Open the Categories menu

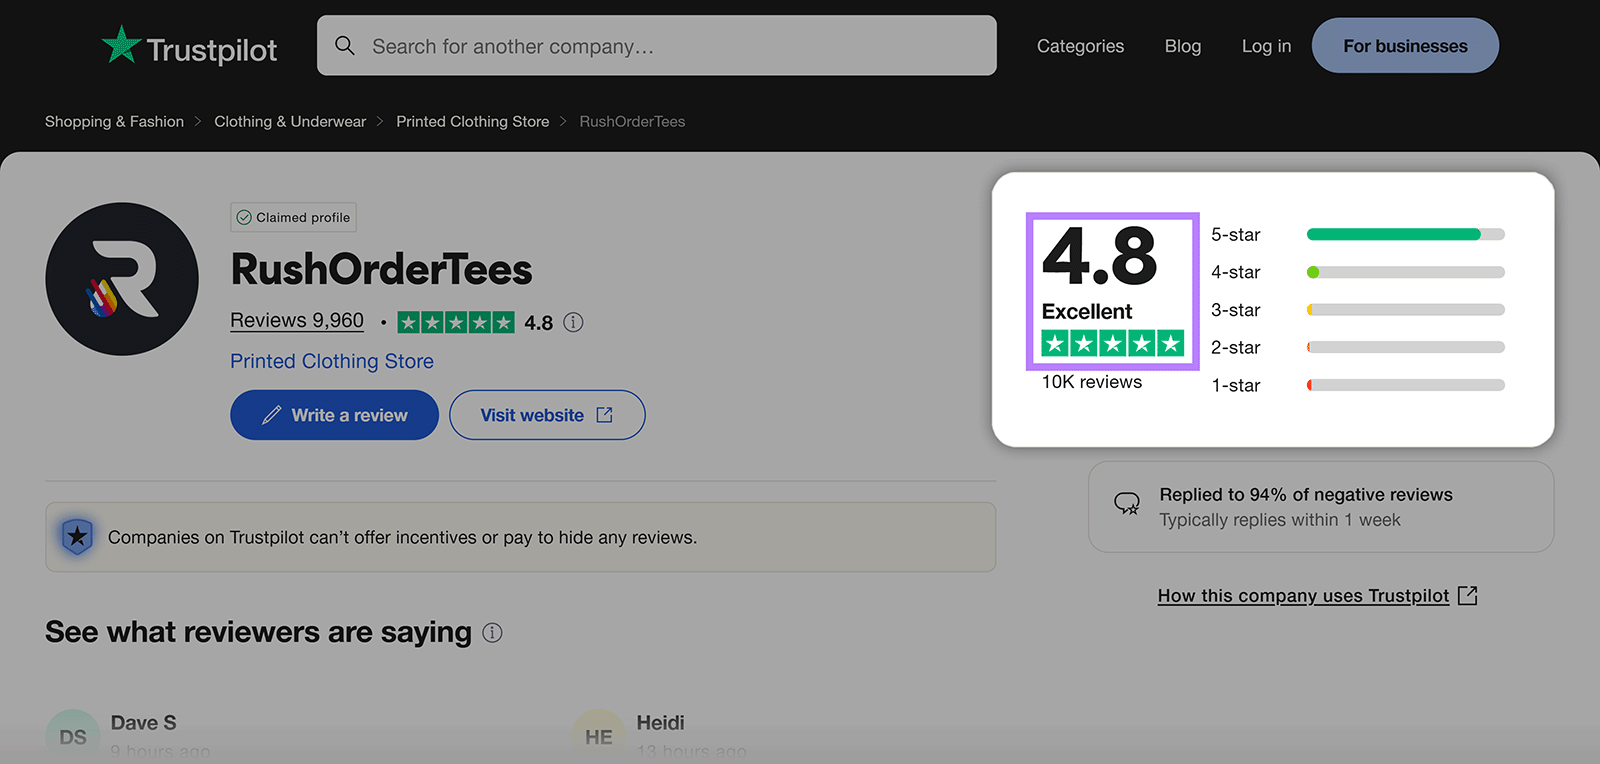(1080, 46)
